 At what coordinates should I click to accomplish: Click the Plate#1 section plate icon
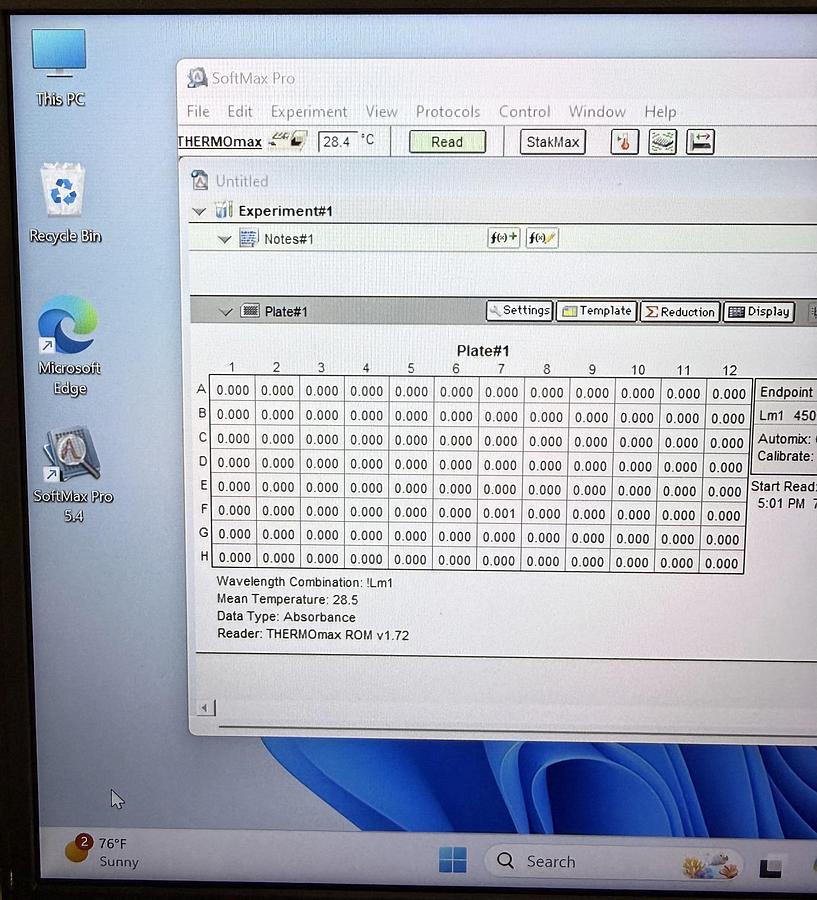pyautogui.click(x=250, y=311)
